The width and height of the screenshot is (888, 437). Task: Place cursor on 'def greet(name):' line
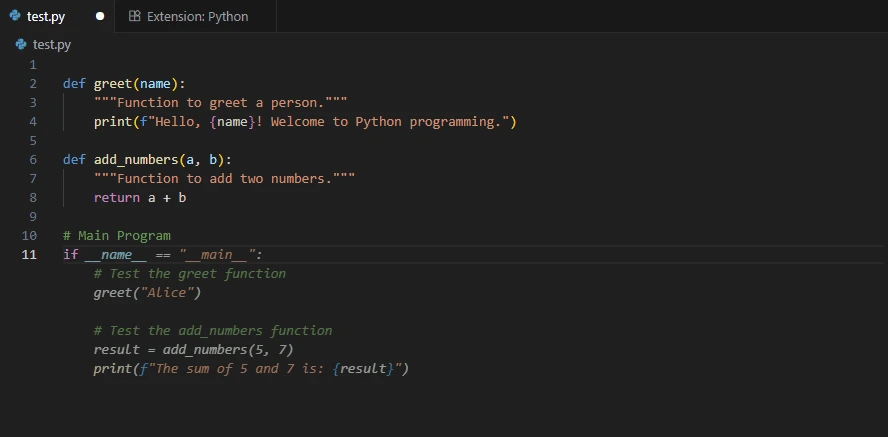(124, 84)
